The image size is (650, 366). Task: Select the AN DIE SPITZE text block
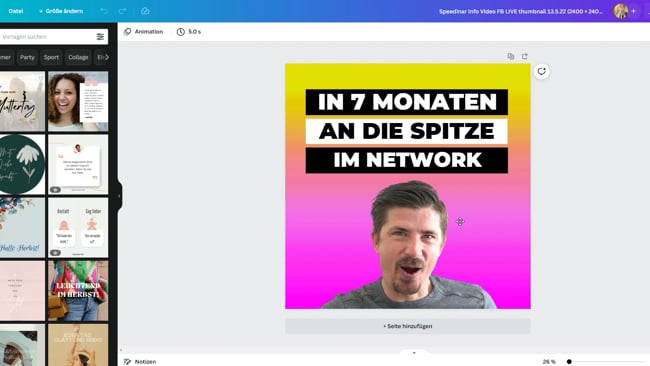[x=407, y=131]
